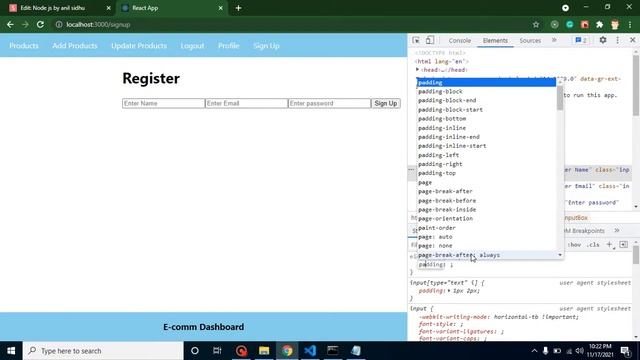
Task: Open the Chrome three-dot menu
Action: [x=630, y=24]
